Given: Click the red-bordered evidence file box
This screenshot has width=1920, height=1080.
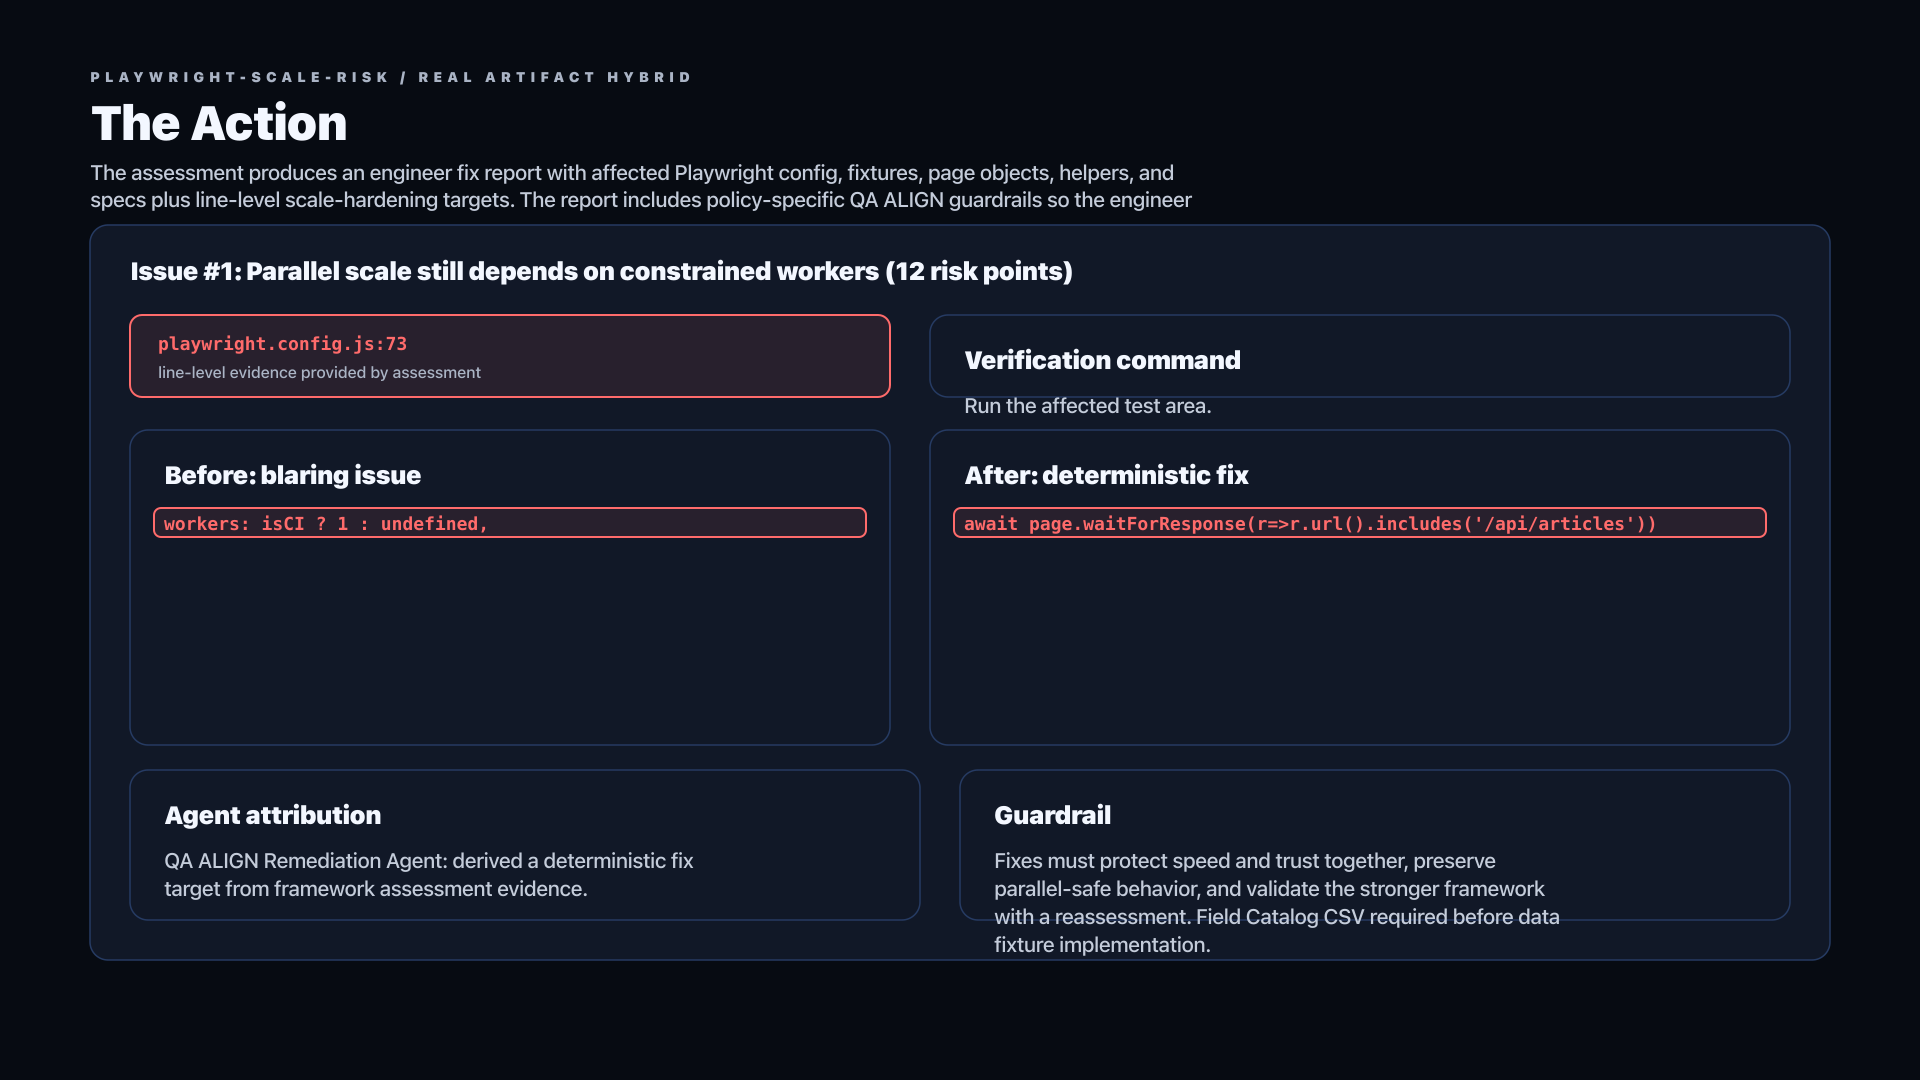Looking at the screenshot, I should [x=510, y=356].
